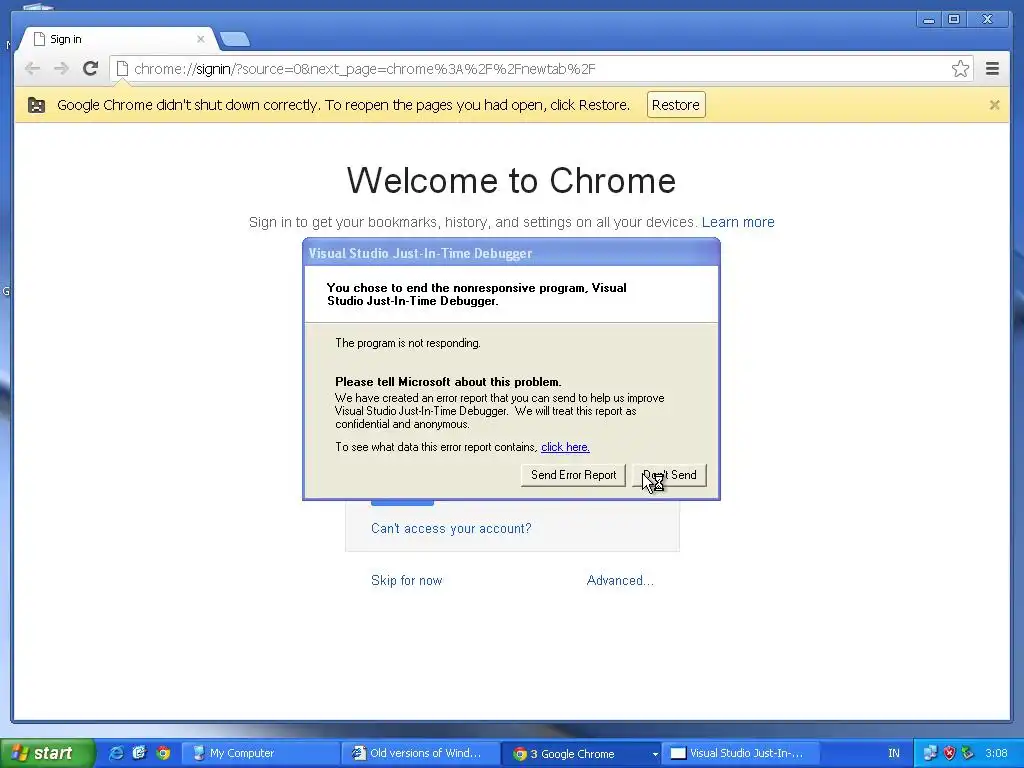Screen dimensions: 1024x768
Task: Launch Chrome from quick launch
Action: 163,753
